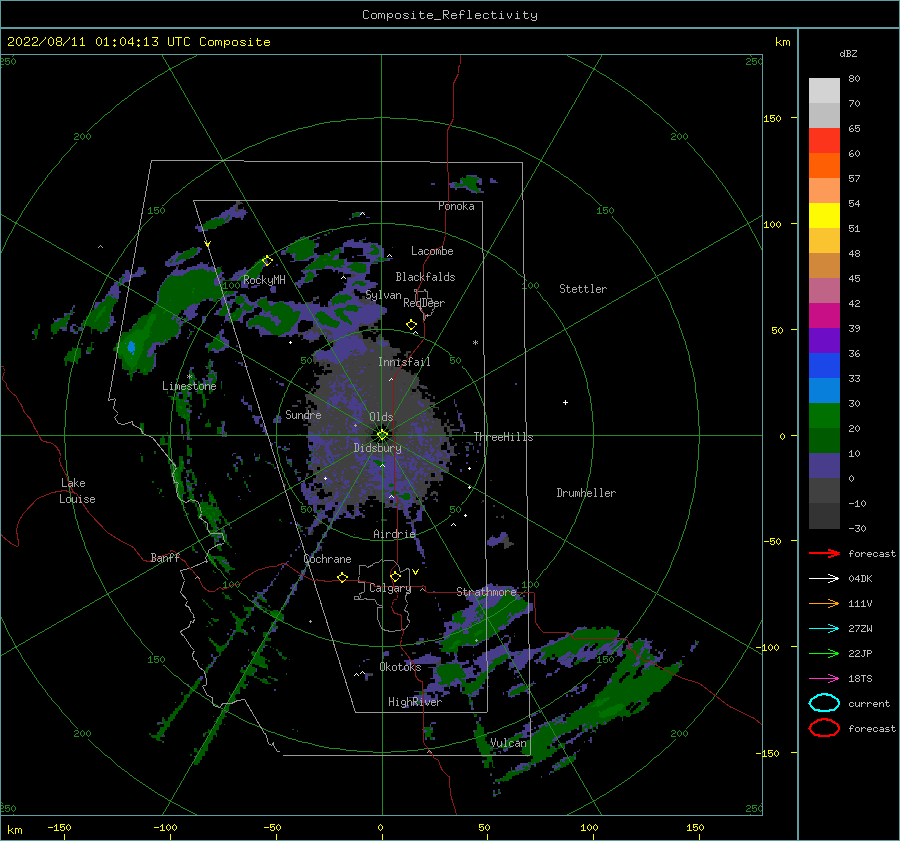Click the radar site marker at Olds
The image size is (900, 841).
(x=382, y=435)
